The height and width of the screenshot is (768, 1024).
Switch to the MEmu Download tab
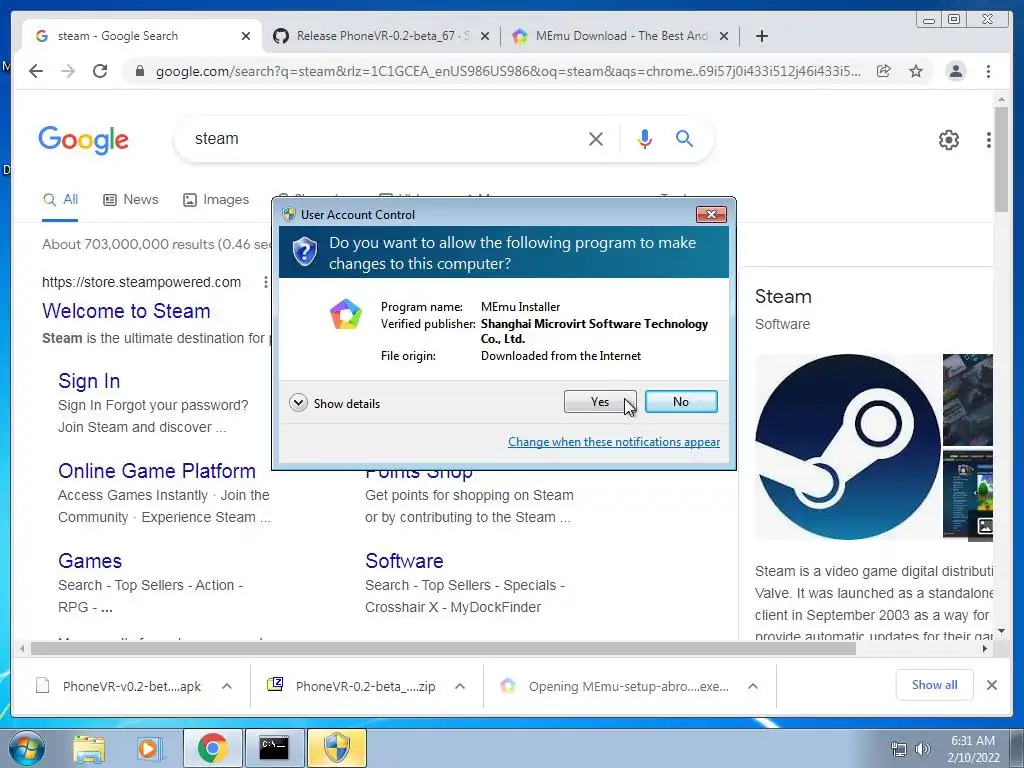coord(620,36)
